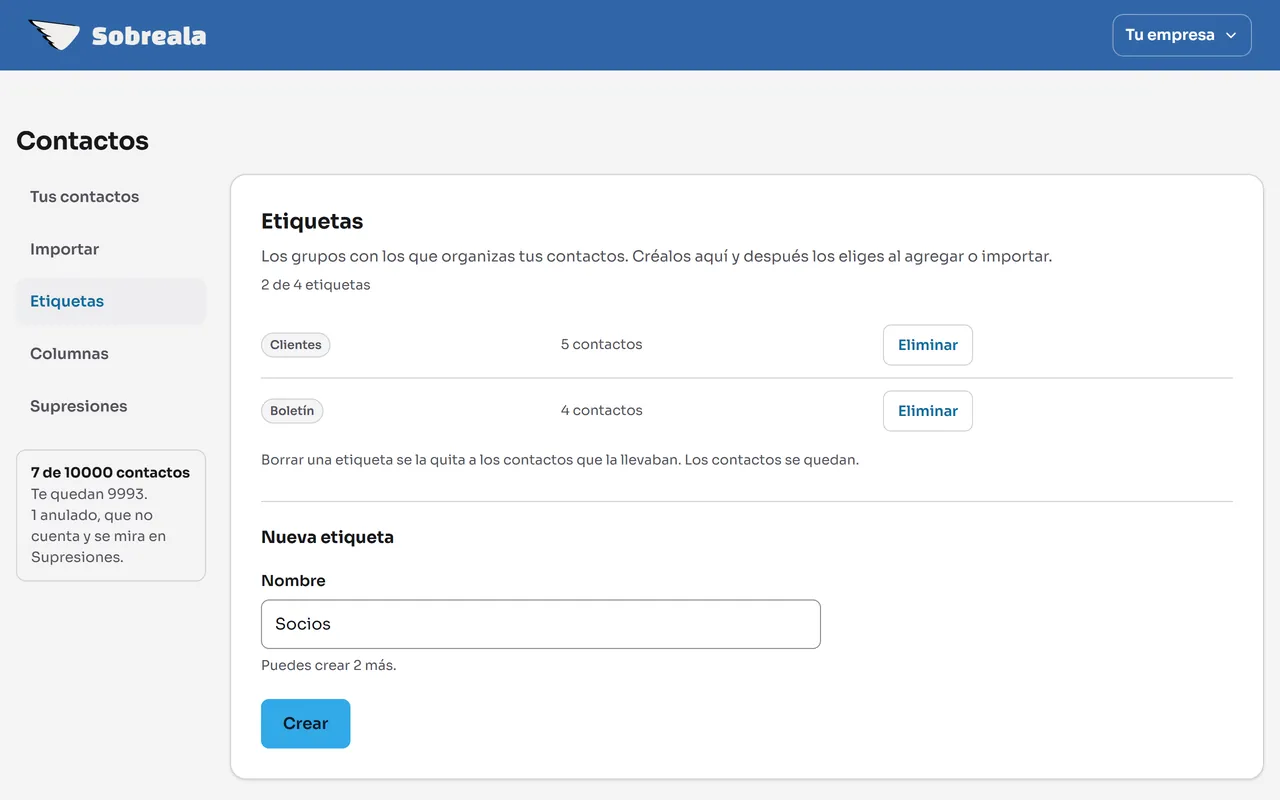This screenshot has width=1280, height=800.
Task: Click the Sobreala wing logo
Action: click(x=54, y=35)
